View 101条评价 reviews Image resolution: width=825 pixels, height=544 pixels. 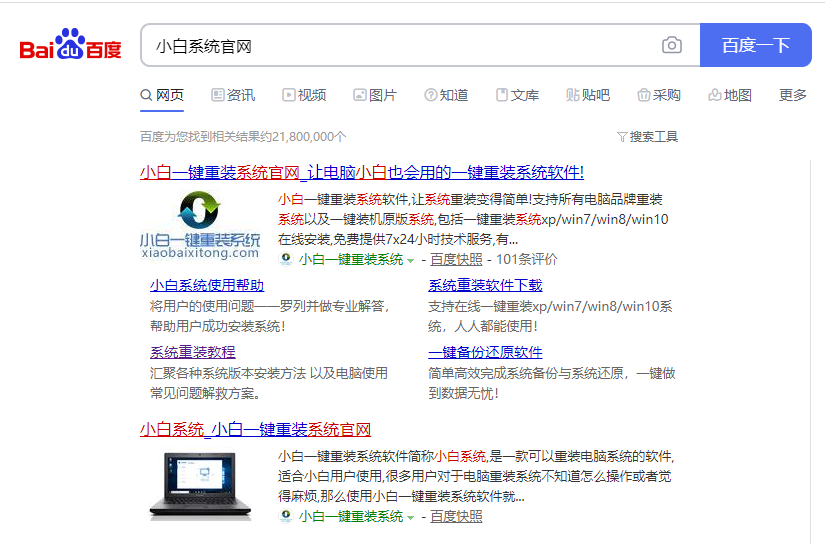coord(527,259)
